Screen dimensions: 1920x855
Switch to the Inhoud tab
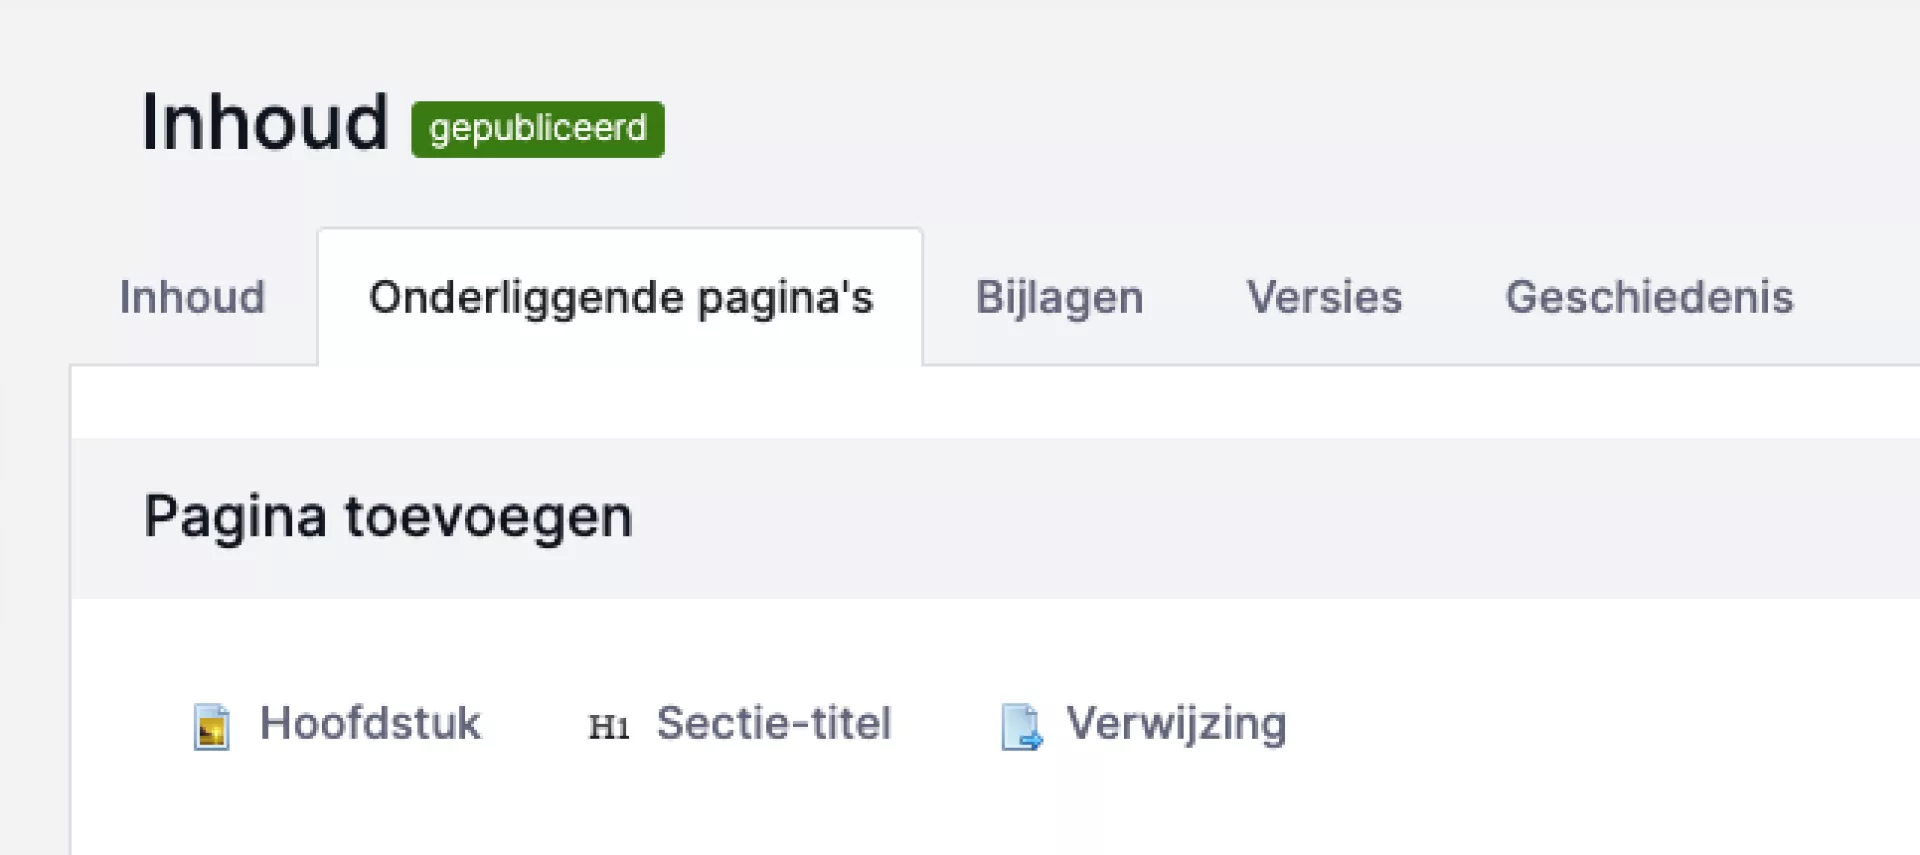[x=192, y=297]
